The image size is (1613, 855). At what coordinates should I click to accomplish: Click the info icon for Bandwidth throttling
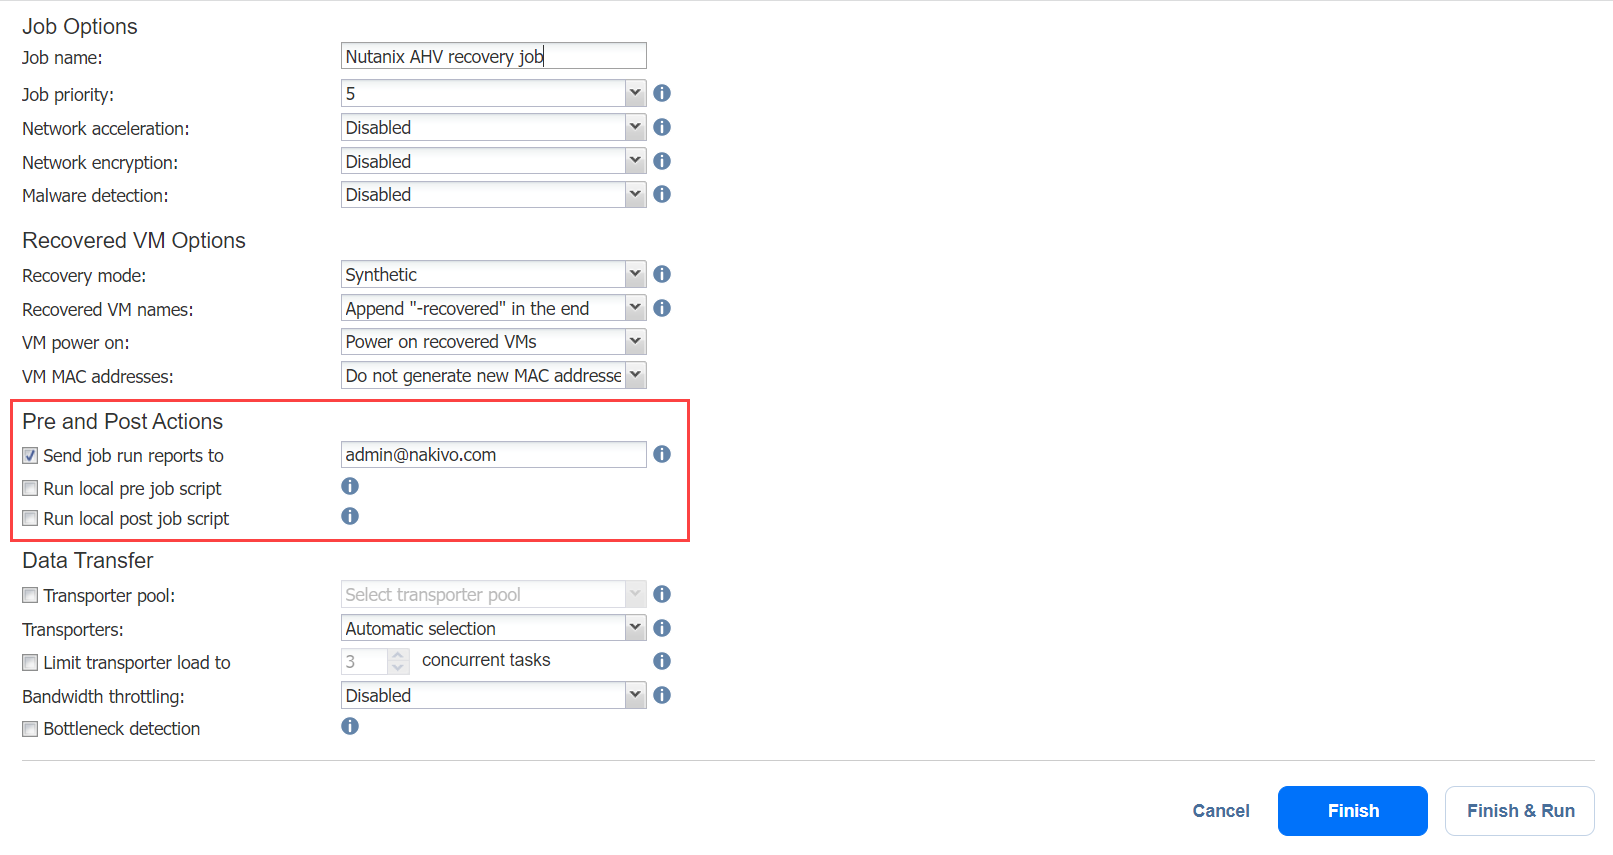pyautogui.click(x=662, y=695)
